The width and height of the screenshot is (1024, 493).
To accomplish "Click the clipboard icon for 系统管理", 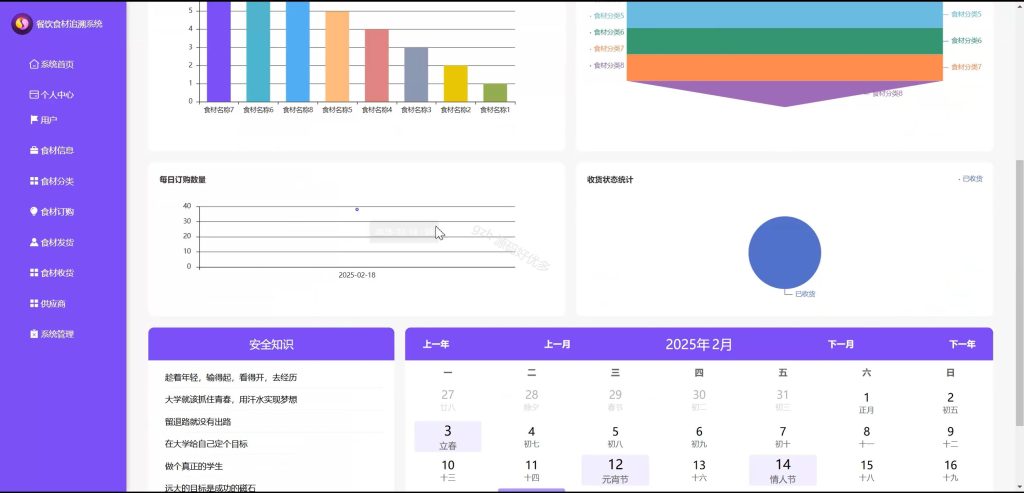I will pyautogui.click(x=34, y=334).
